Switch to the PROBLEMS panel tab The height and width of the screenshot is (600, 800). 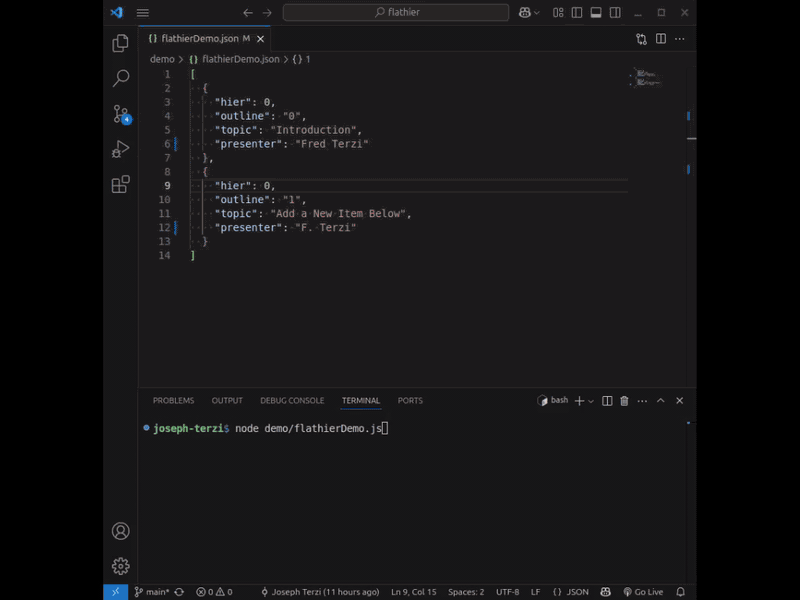point(173,401)
